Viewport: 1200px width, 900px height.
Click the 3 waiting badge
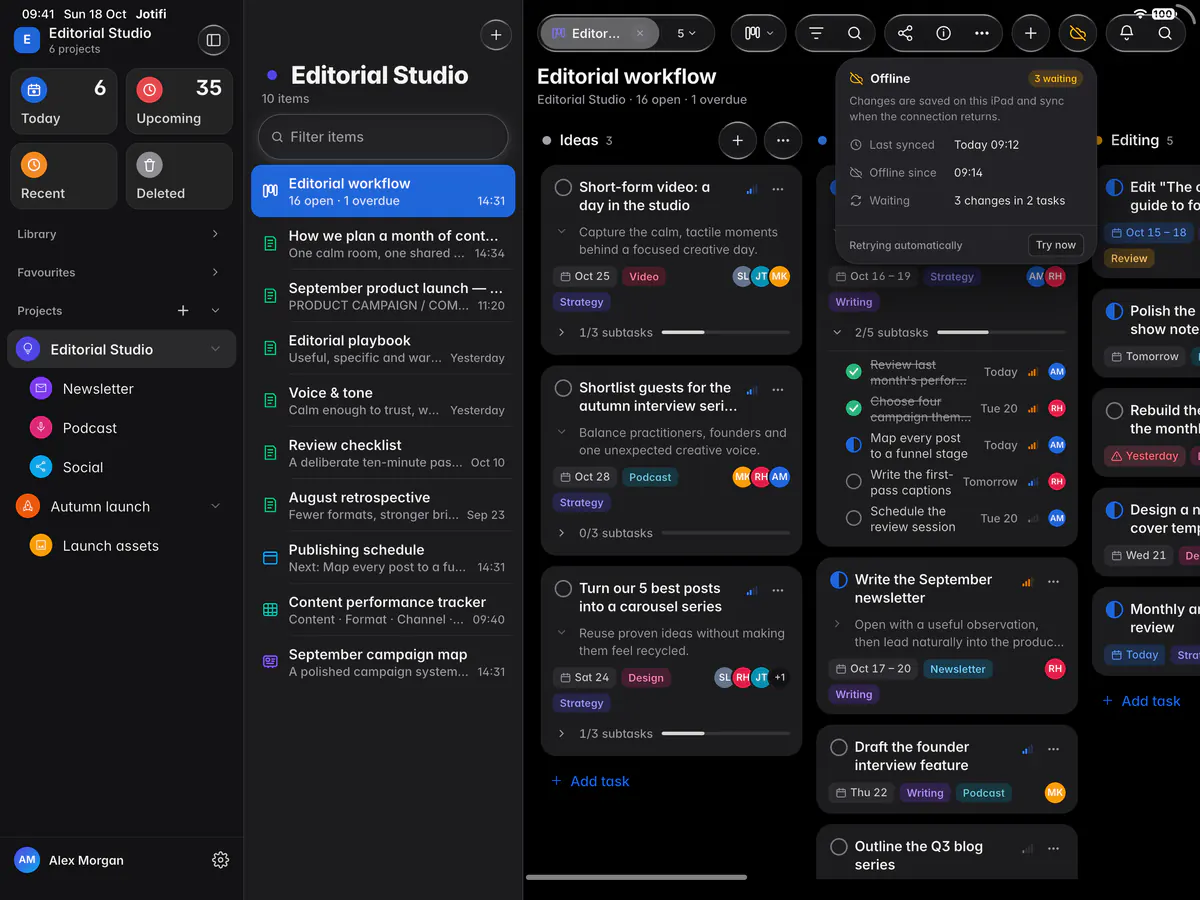(x=1055, y=78)
